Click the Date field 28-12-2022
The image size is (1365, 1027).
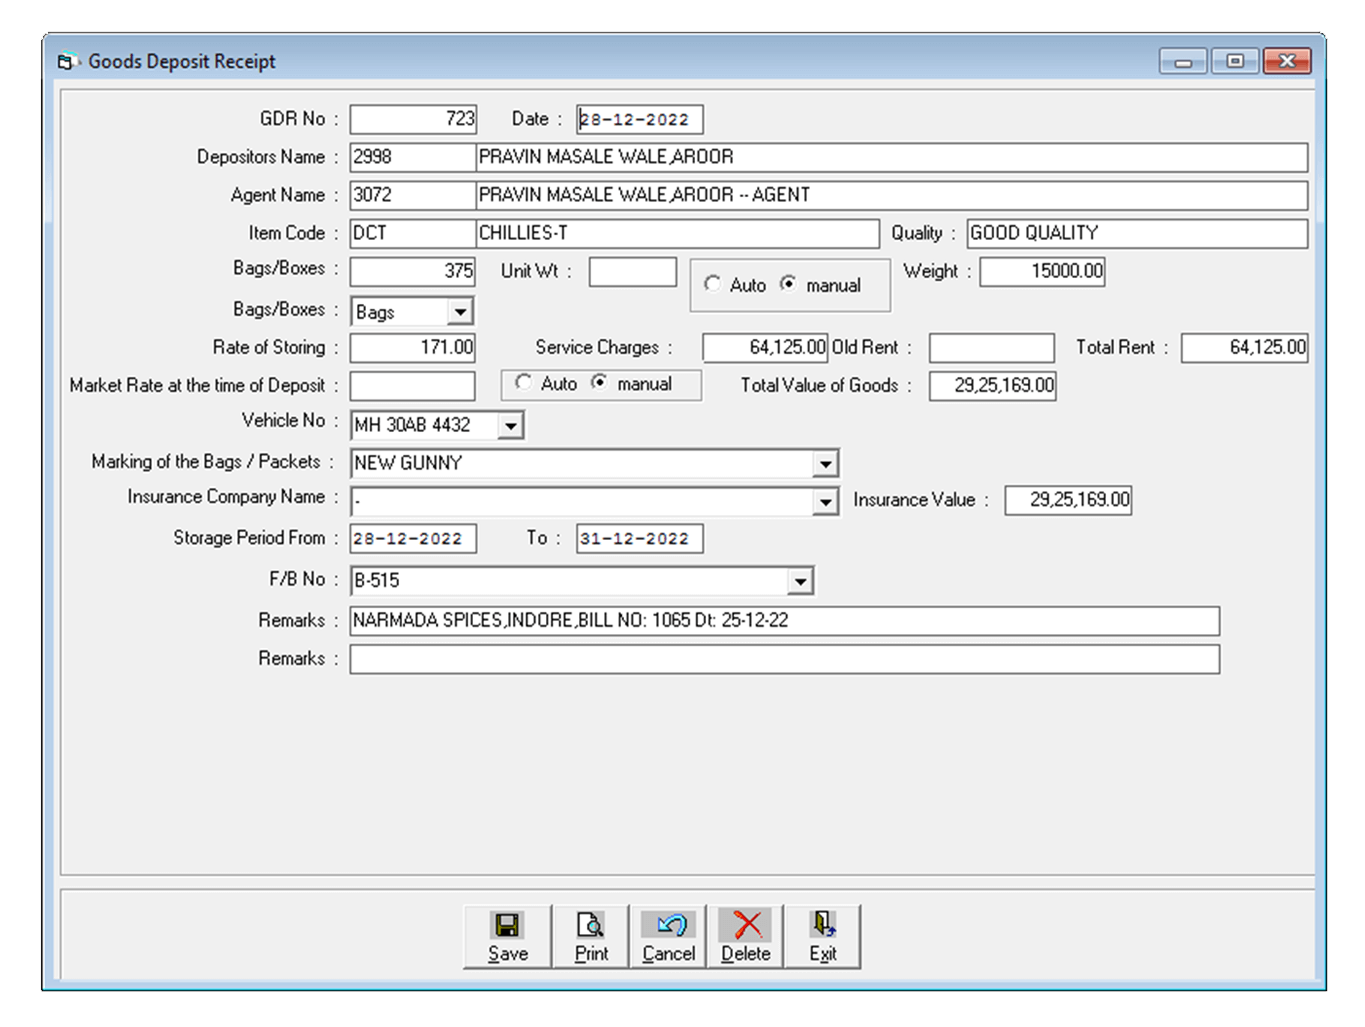click(640, 119)
